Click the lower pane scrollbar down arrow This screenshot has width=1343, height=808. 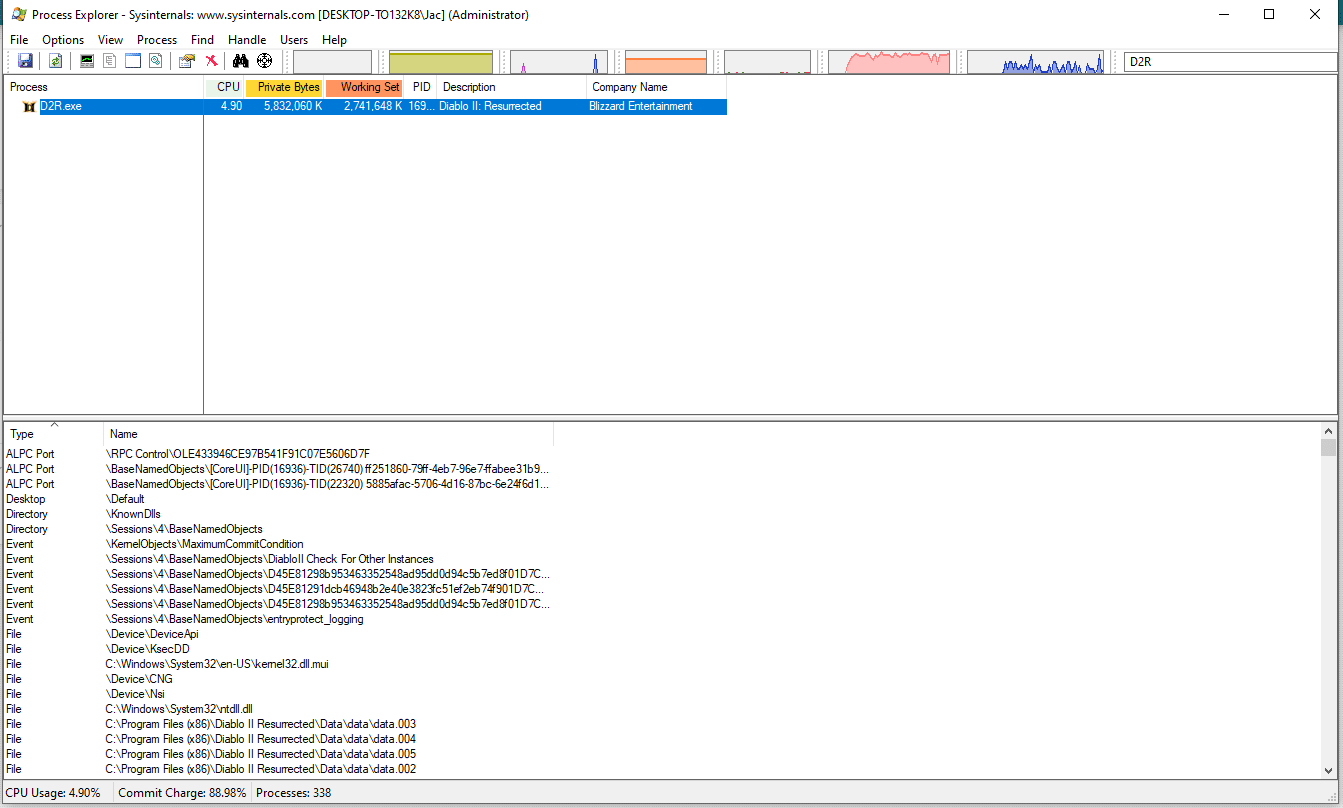tap(1328, 770)
